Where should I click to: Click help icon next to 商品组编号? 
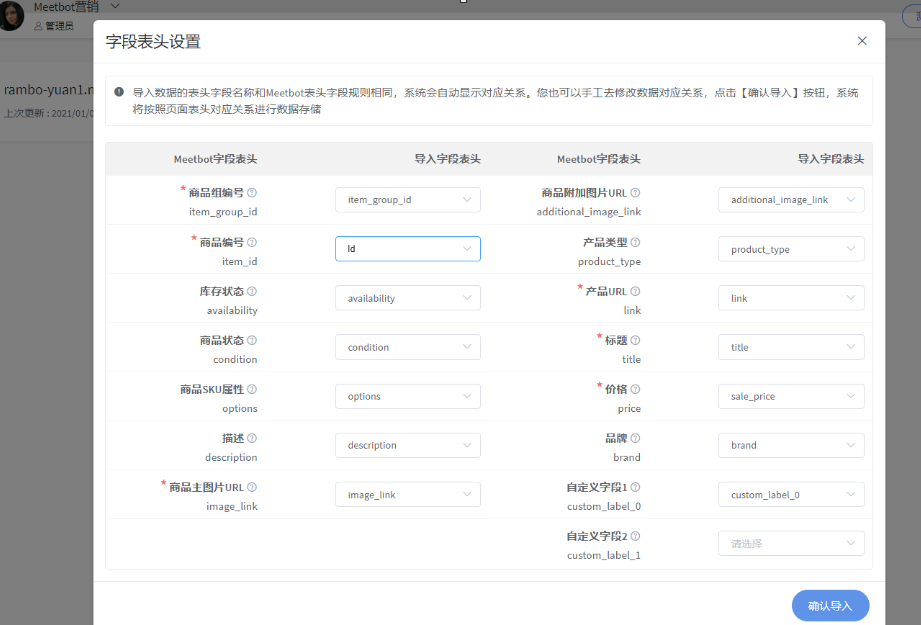(x=251, y=193)
